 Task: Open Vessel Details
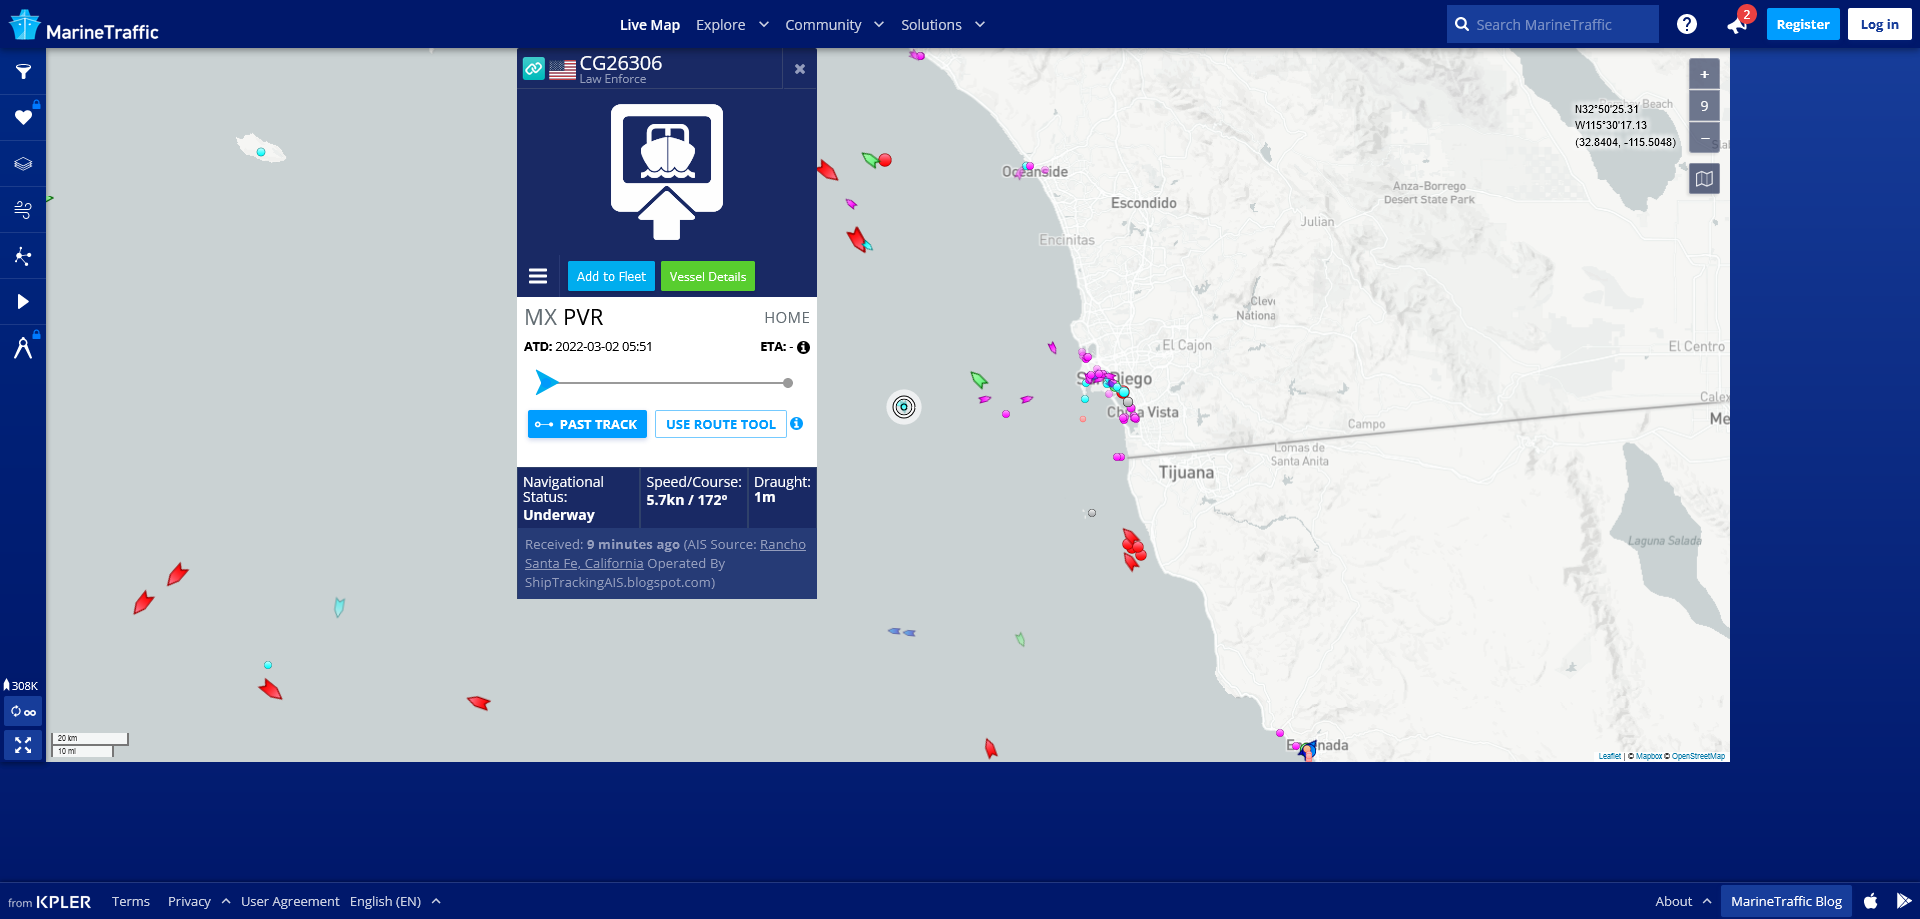[x=708, y=276]
